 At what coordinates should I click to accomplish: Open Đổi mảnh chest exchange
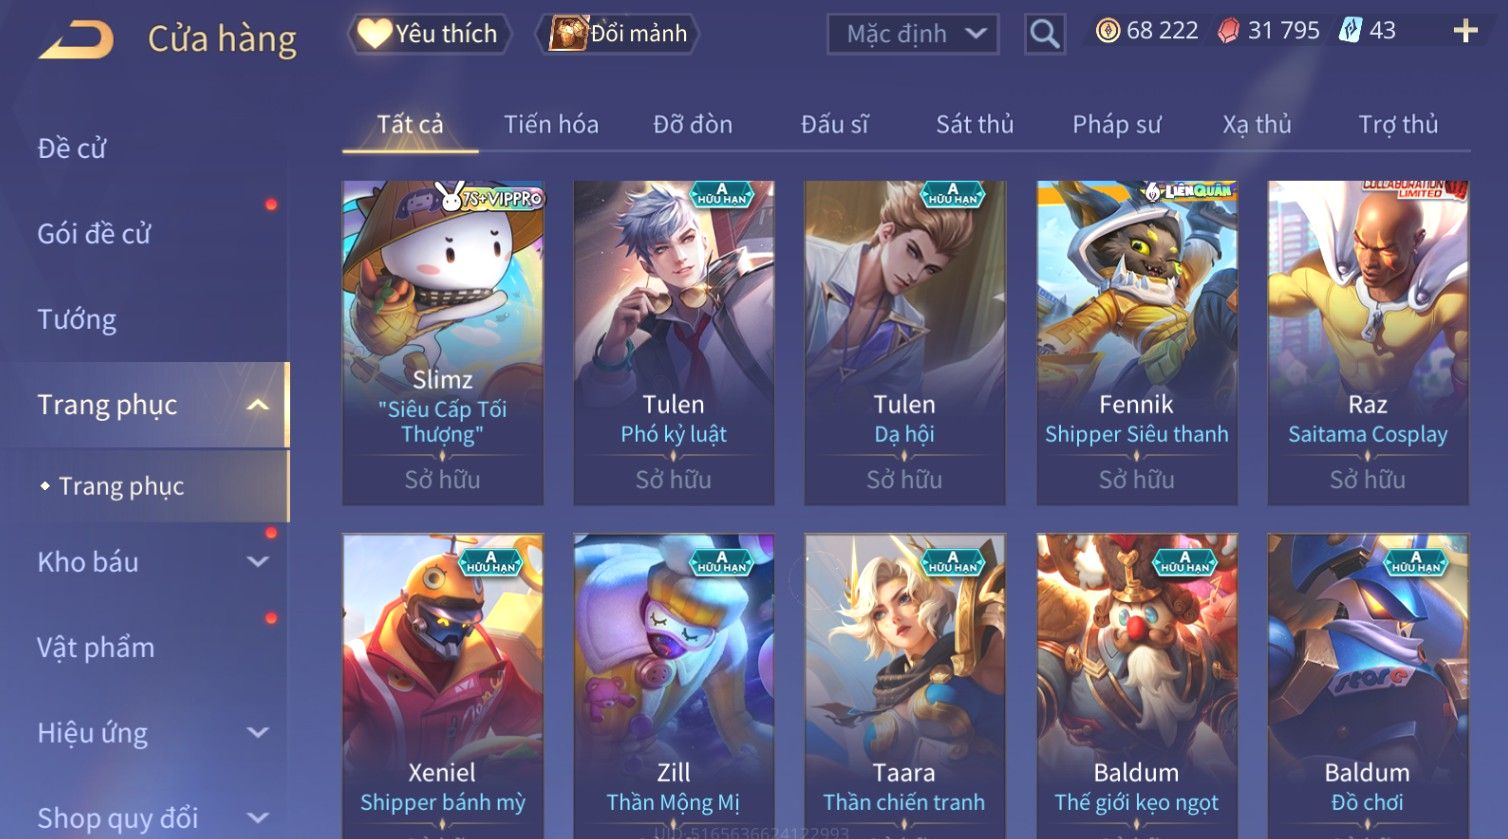[618, 34]
